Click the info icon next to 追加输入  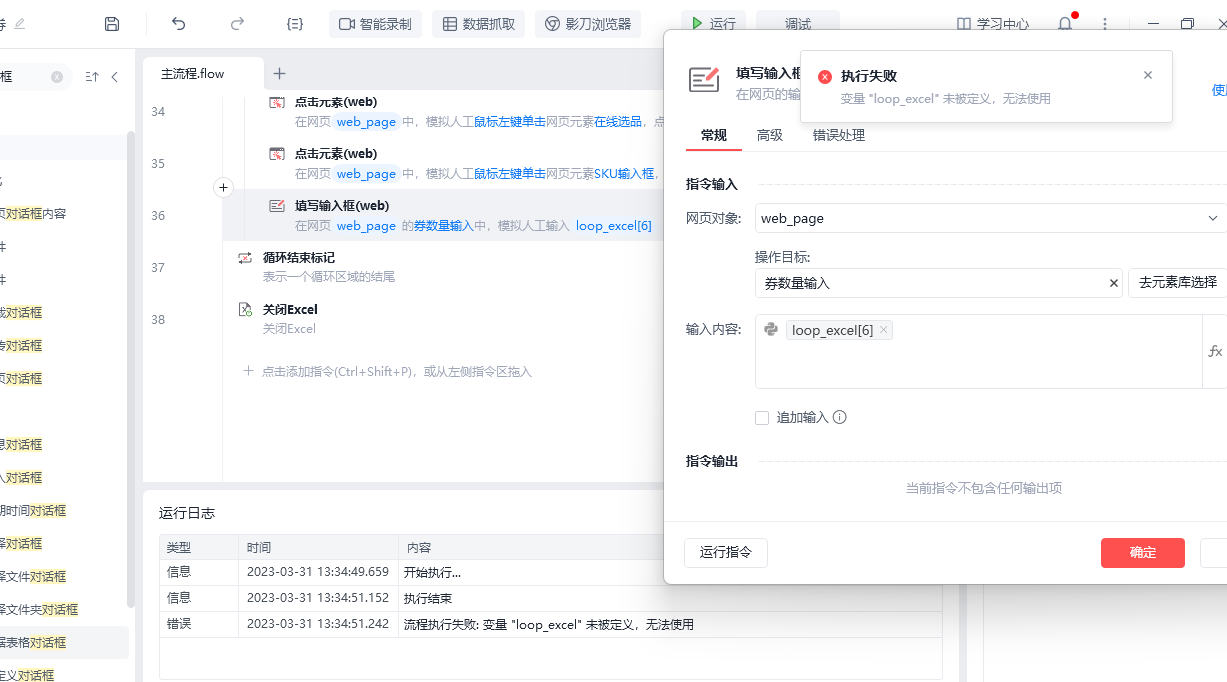[x=840, y=417]
